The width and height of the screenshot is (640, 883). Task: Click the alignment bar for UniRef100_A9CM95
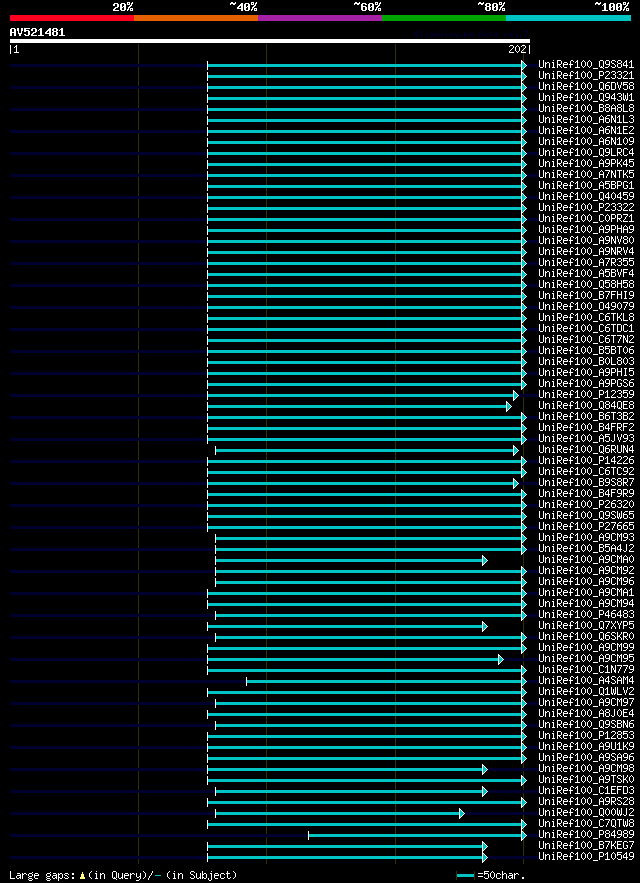coord(355,659)
